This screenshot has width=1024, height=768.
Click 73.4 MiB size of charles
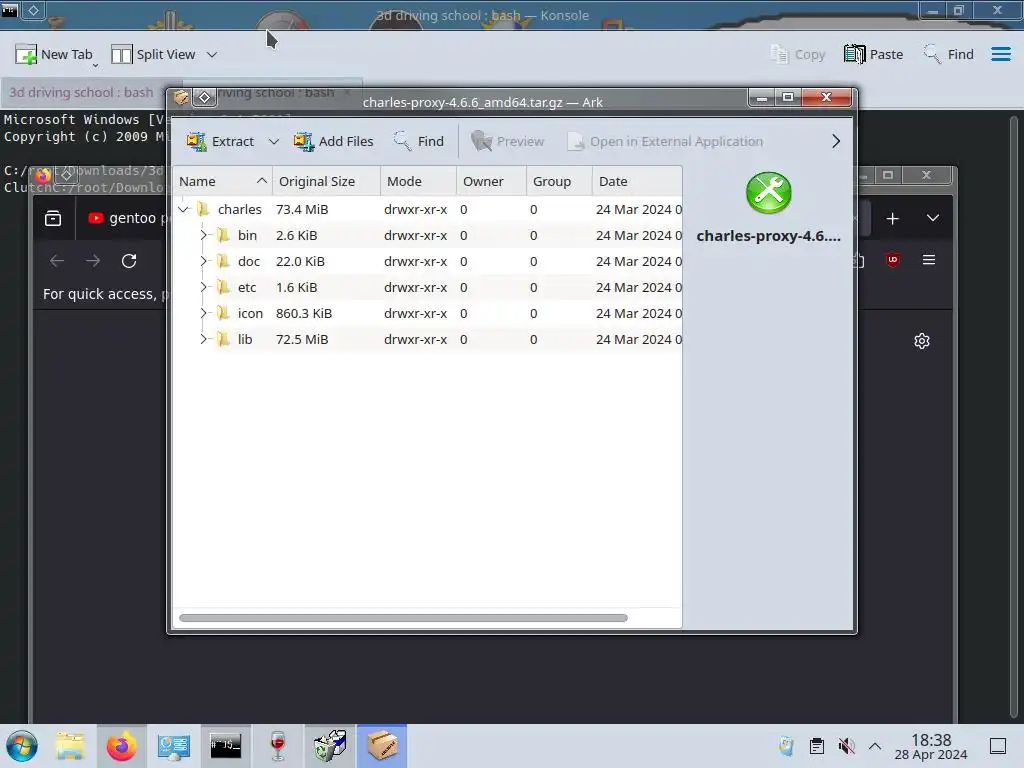[x=302, y=210]
